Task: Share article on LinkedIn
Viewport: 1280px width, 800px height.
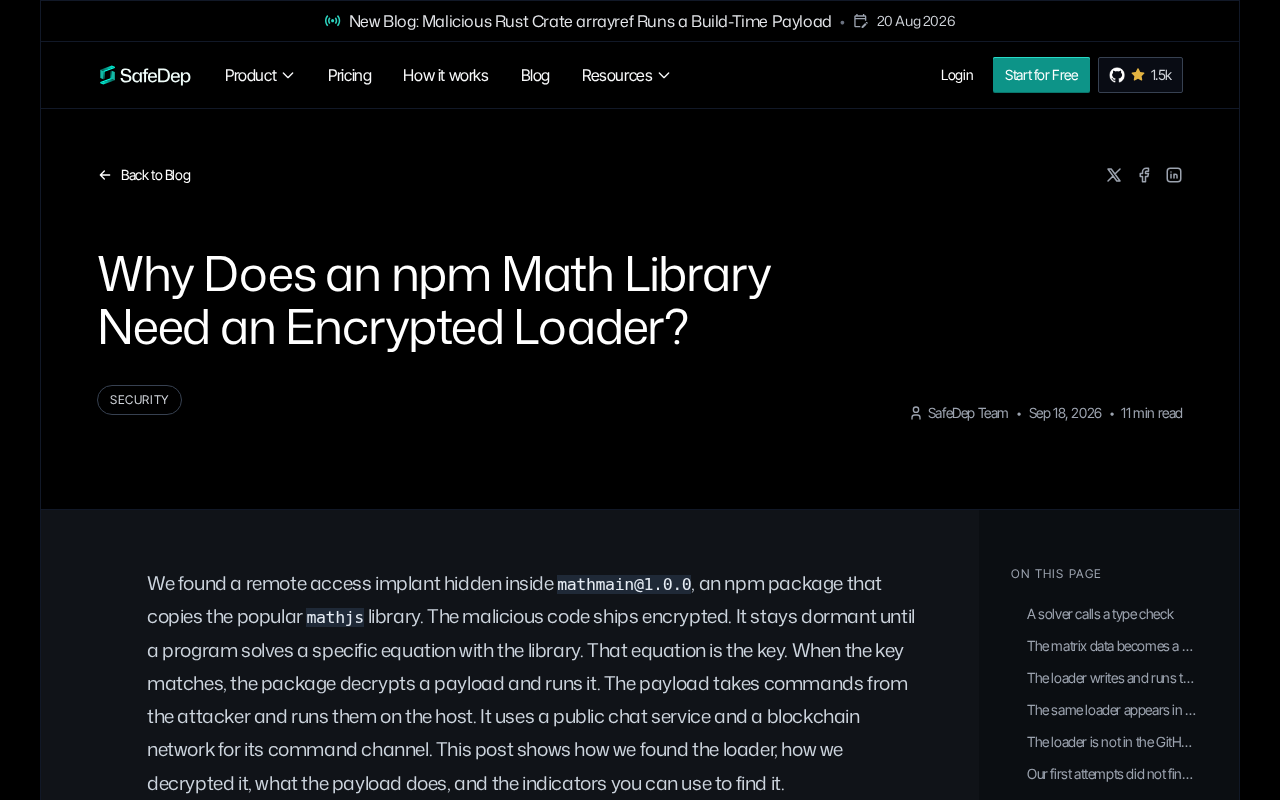Action: point(1174,175)
